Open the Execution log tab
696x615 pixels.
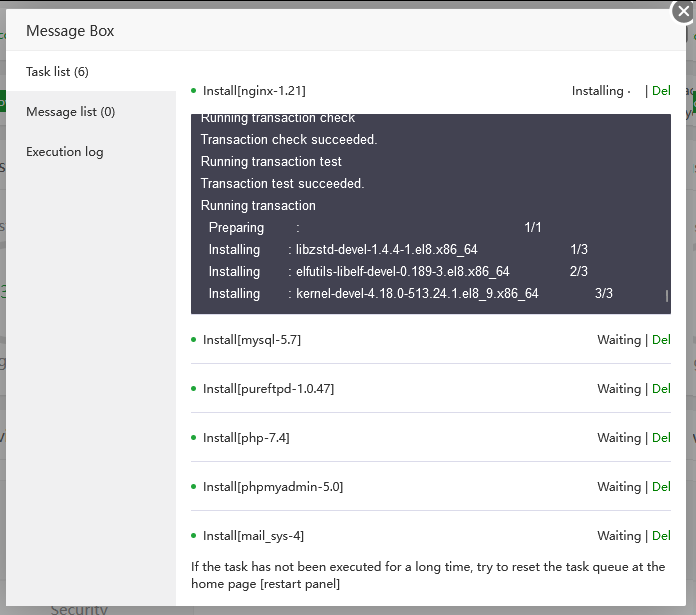point(65,152)
